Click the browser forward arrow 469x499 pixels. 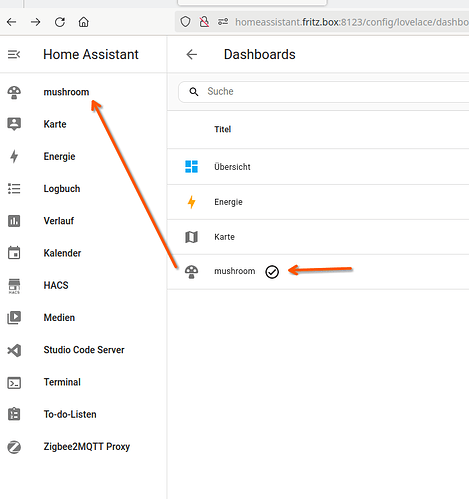tap(36, 22)
